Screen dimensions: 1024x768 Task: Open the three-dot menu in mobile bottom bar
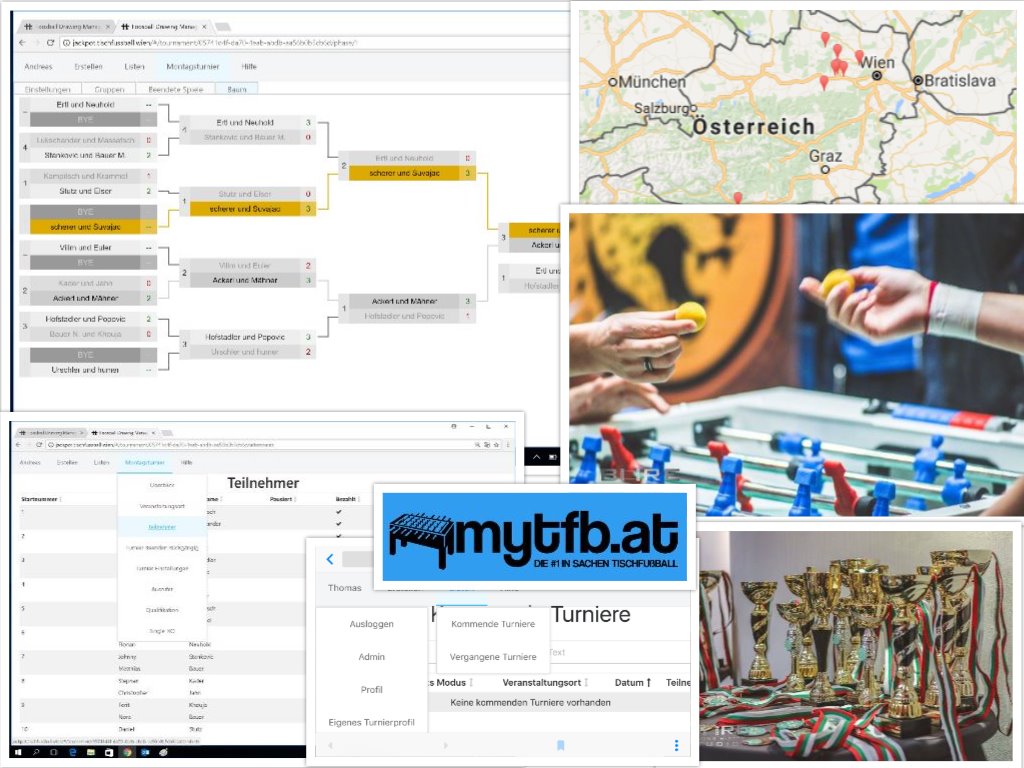[677, 745]
